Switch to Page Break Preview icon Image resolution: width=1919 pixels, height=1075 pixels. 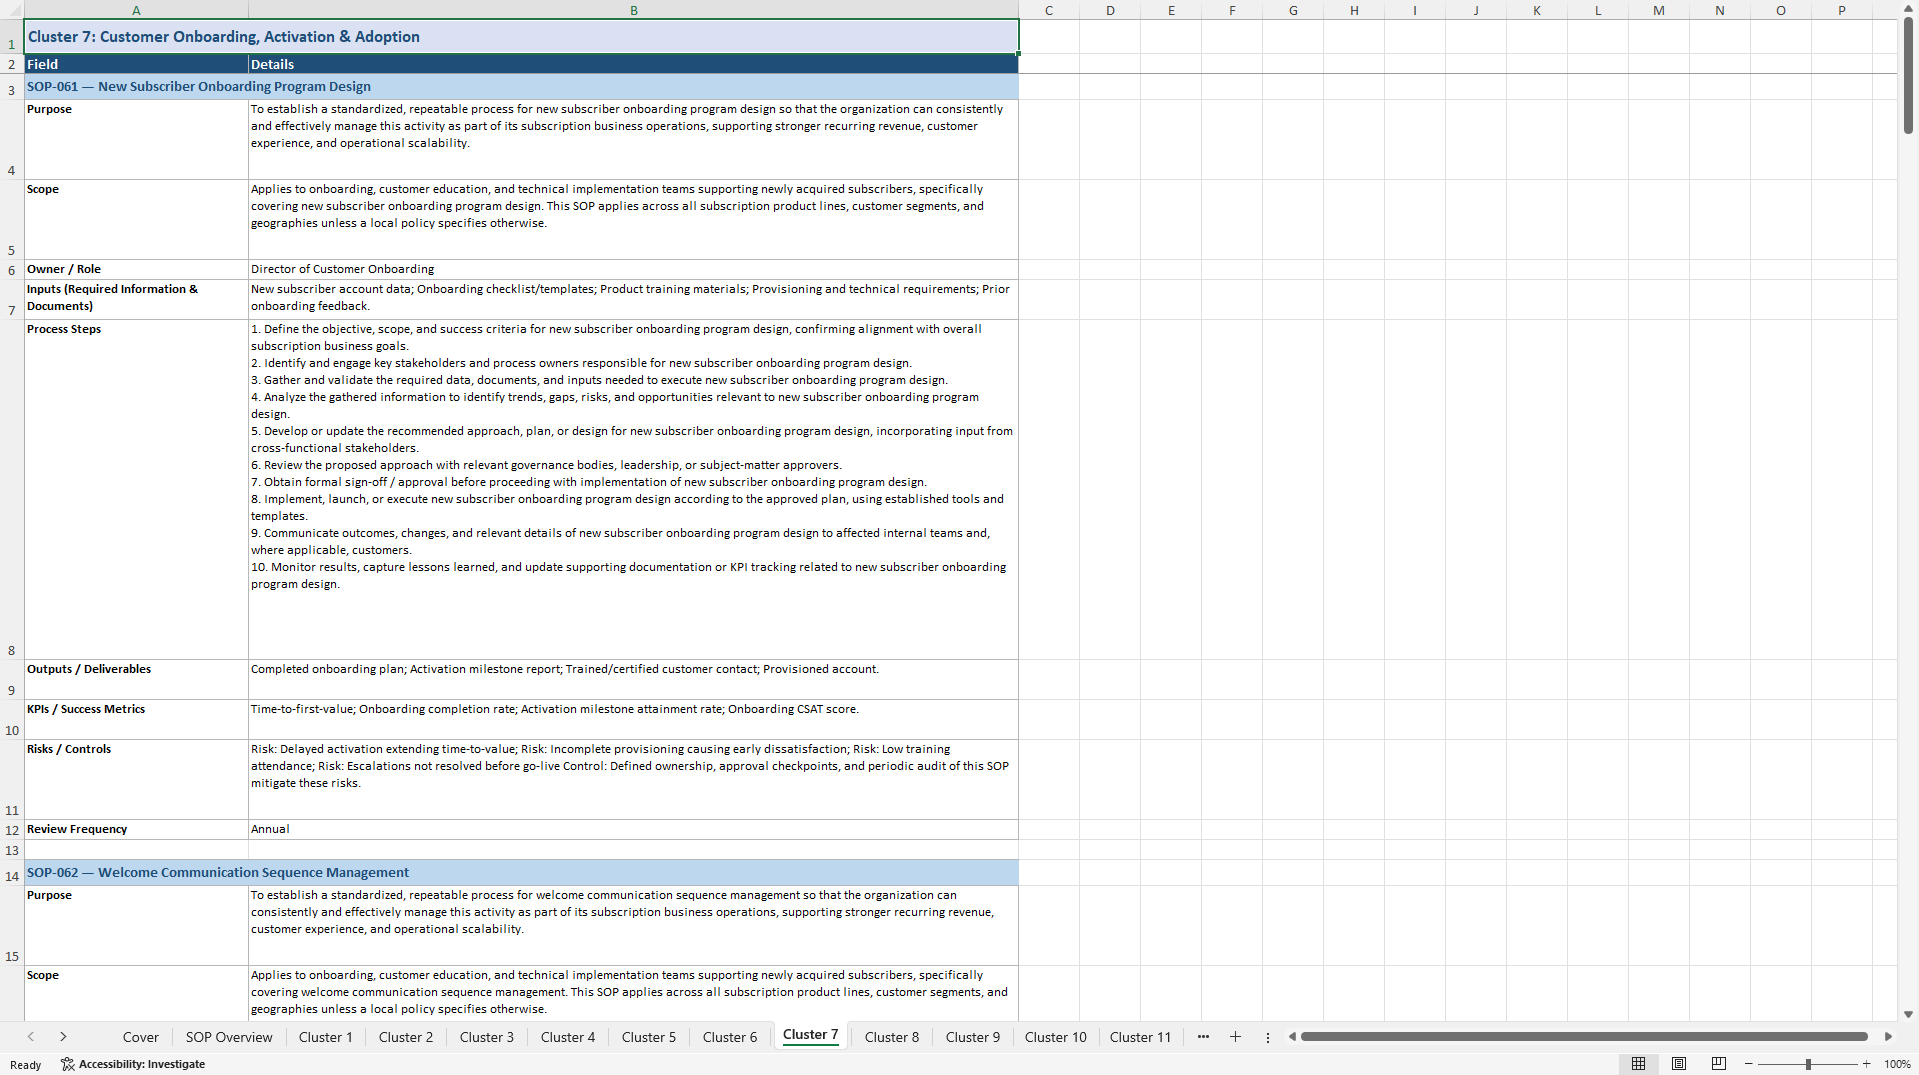1719,1064
